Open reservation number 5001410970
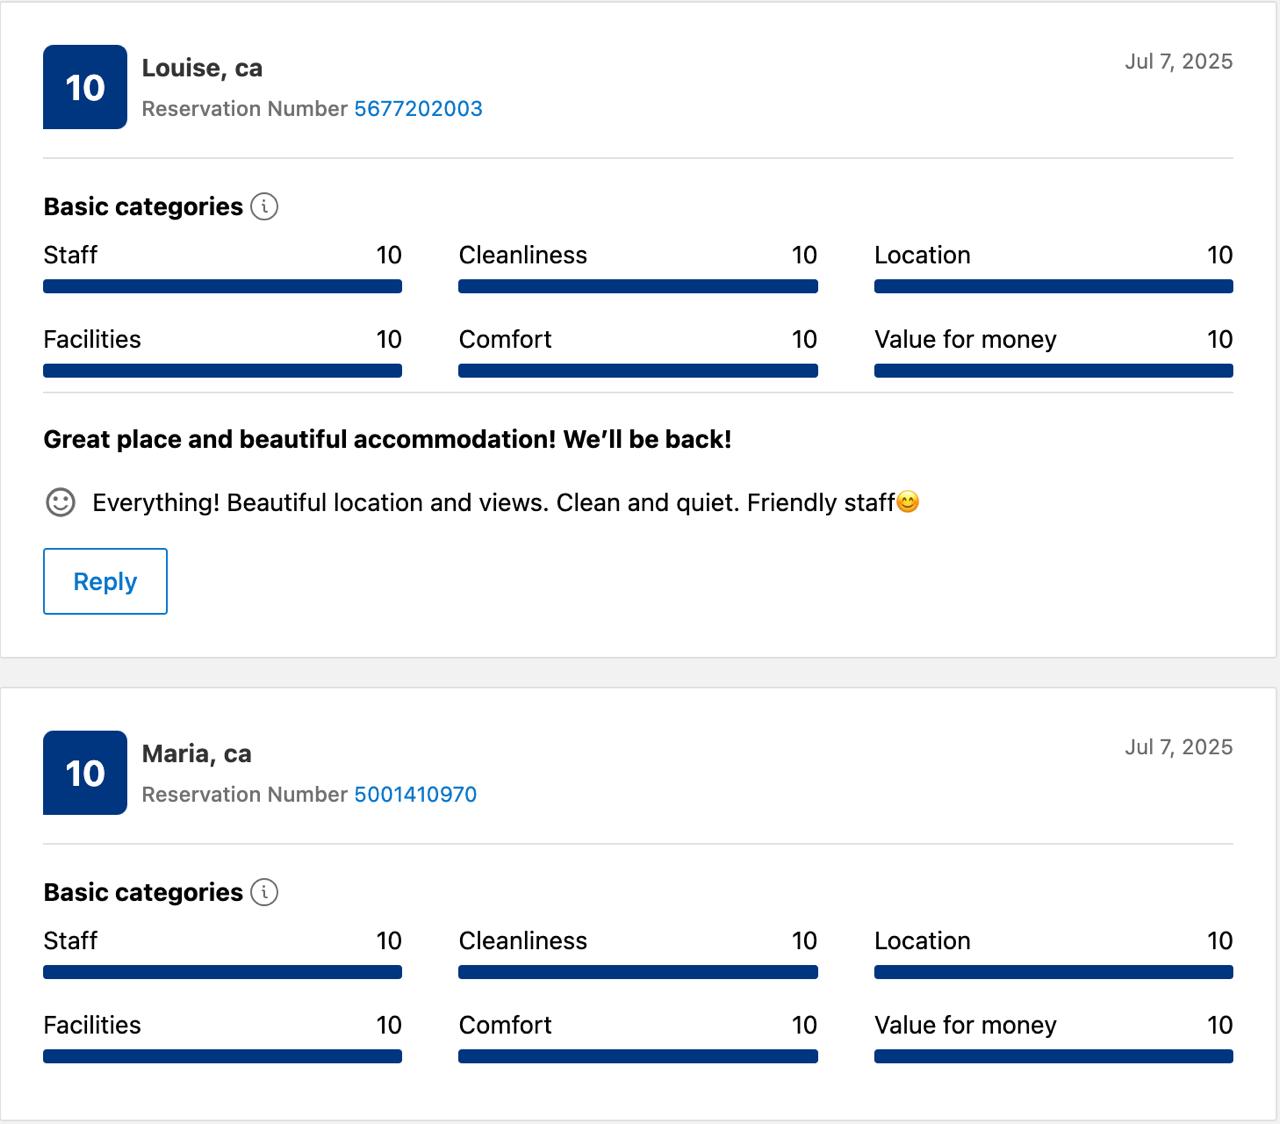1280x1124 pixels. coord(415,794)
